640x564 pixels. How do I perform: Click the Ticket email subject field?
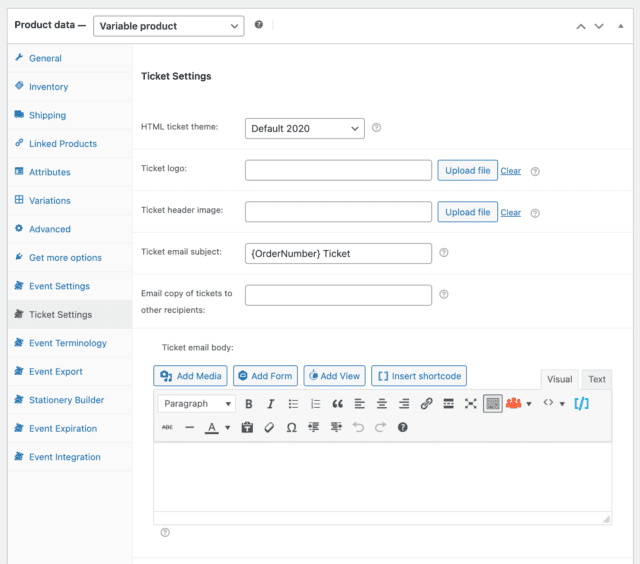click(338, 253)
